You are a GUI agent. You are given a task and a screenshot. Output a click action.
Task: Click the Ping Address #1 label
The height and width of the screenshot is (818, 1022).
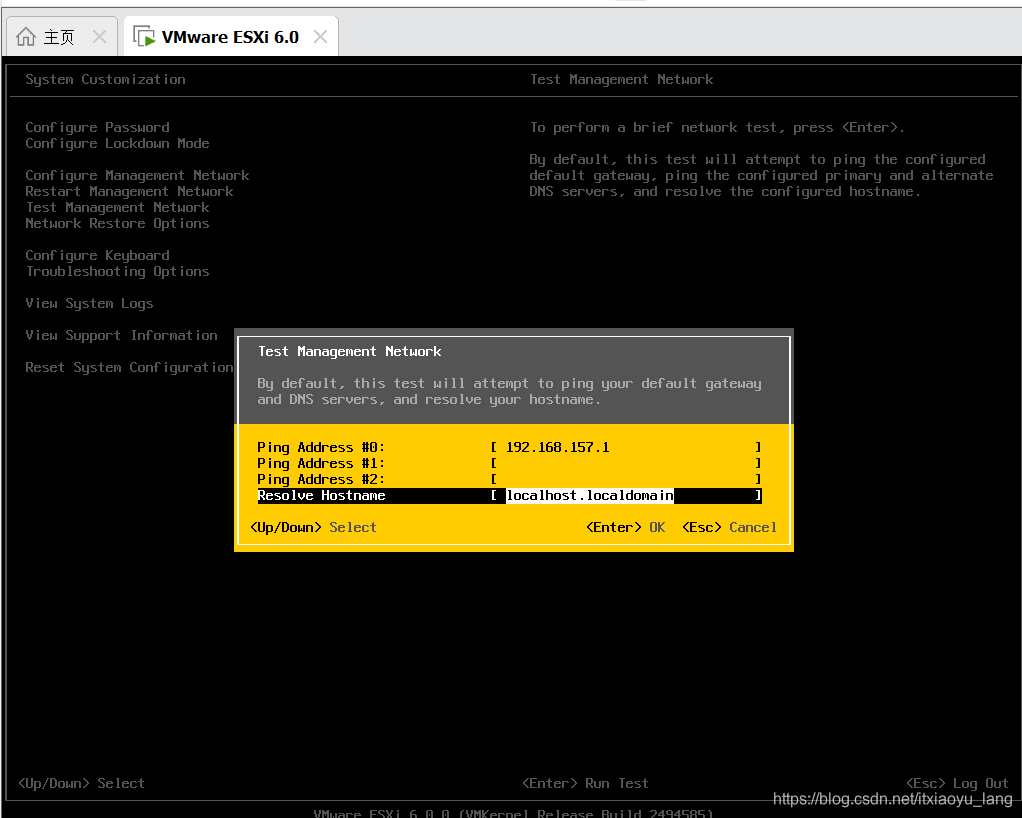321,463
